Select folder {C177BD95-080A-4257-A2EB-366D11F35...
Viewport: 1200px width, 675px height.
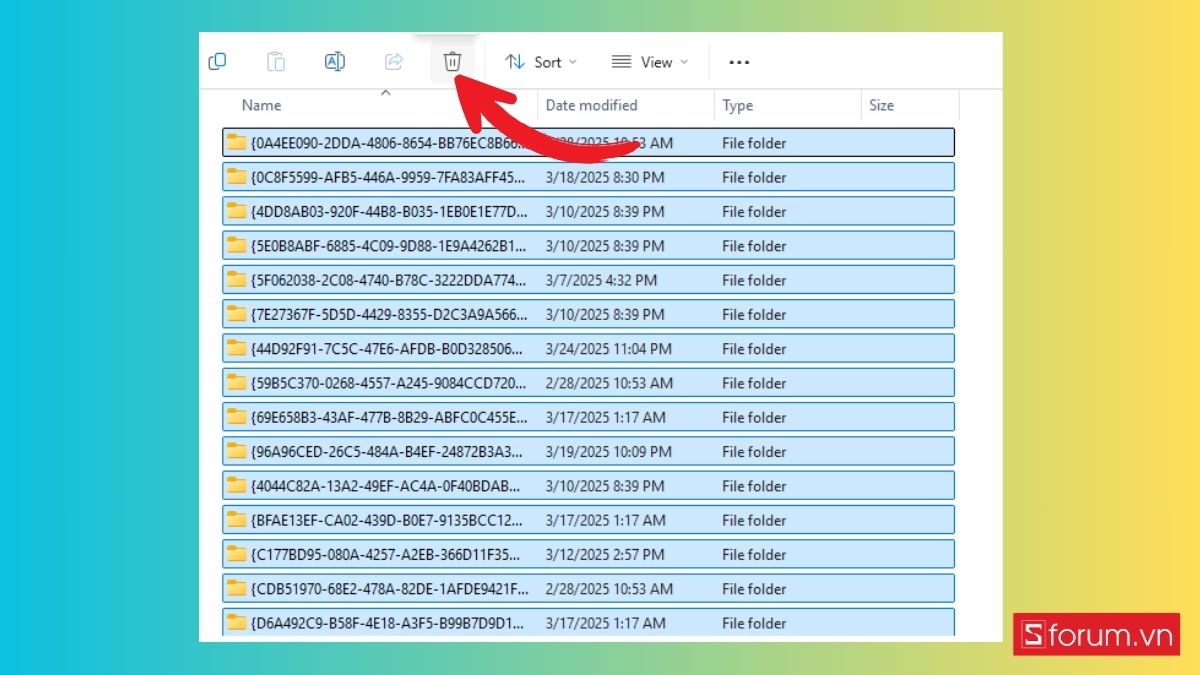coord(588,554)
